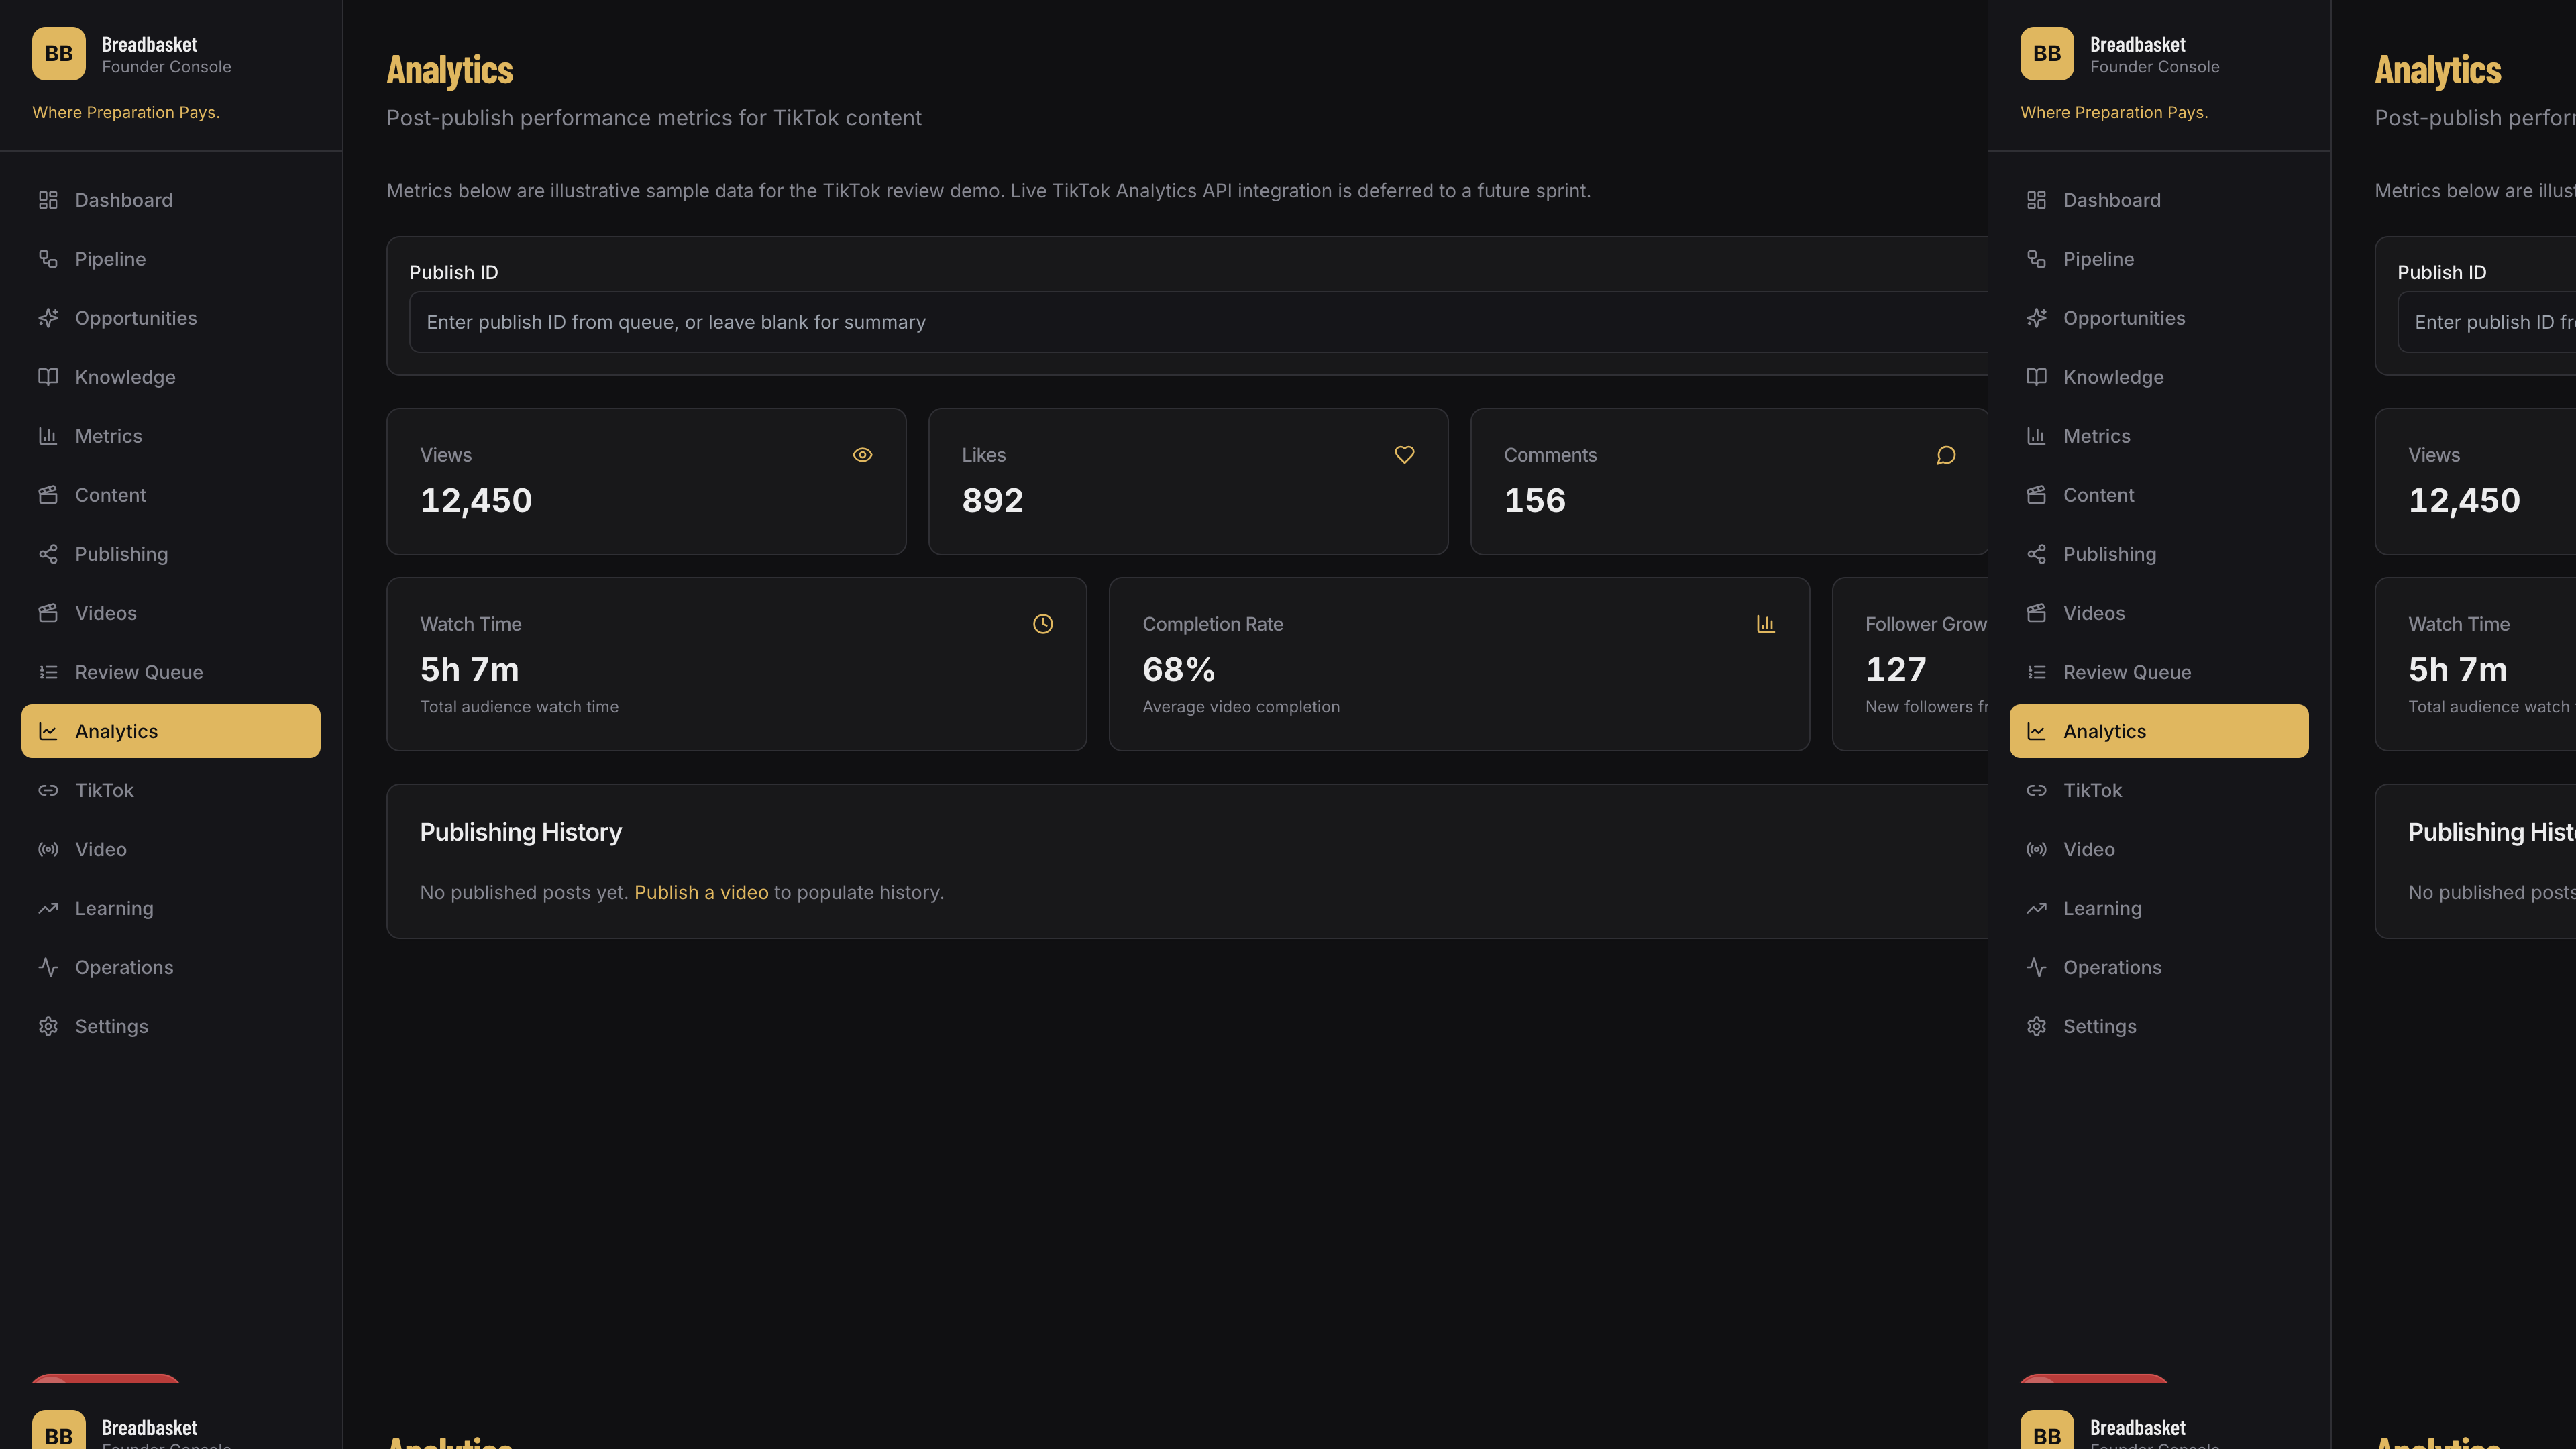Screen dimensions: 2576x1449
Task: Click '5h 7m' value in right page copy
Action: [x=2457, y=669]
